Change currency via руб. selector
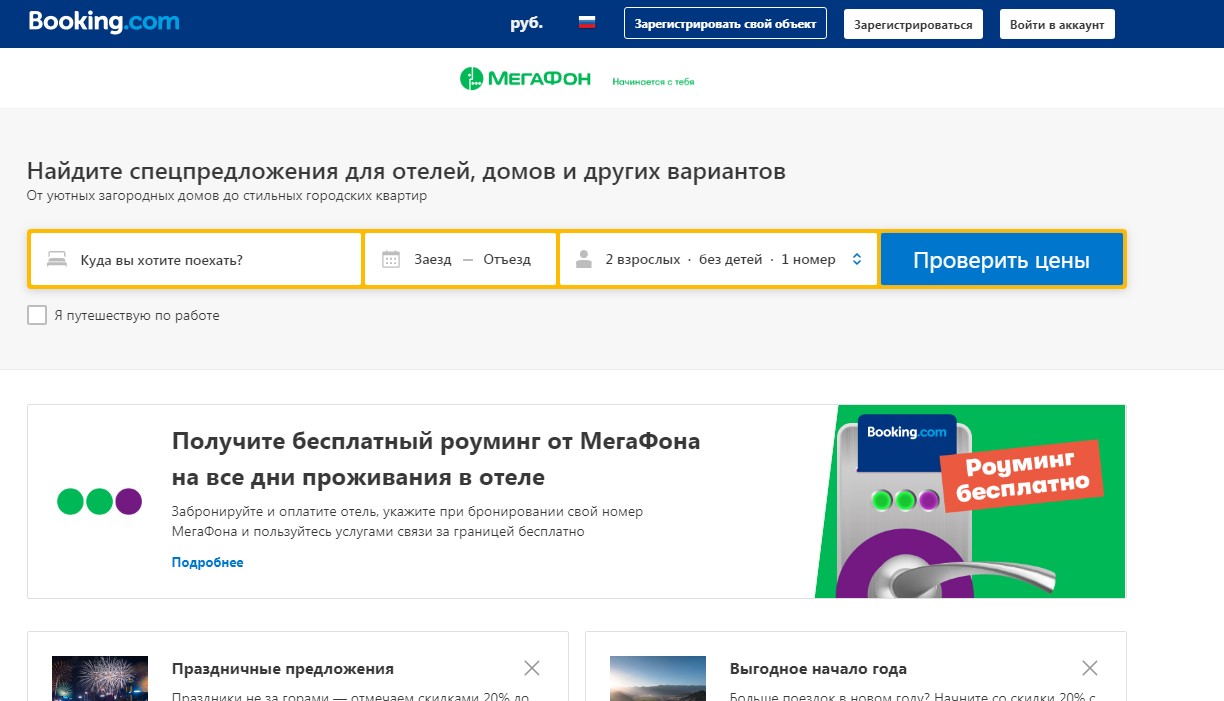 click(527, 22)
